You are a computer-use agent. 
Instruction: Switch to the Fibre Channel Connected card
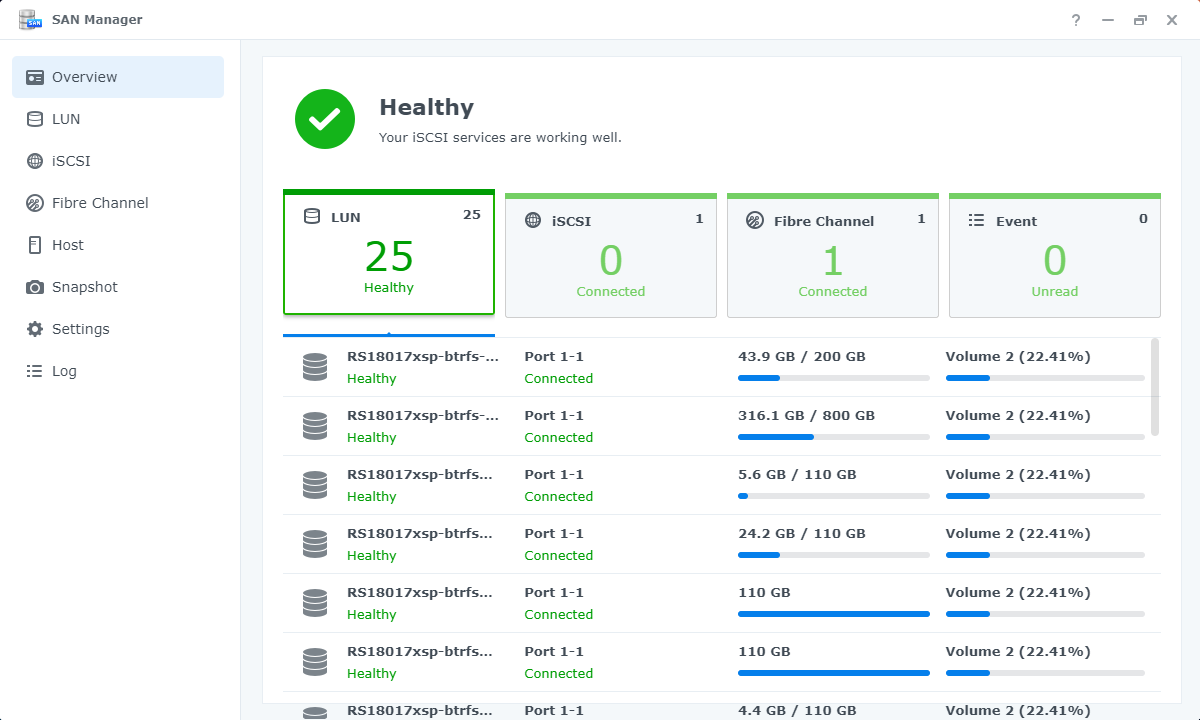832,257
